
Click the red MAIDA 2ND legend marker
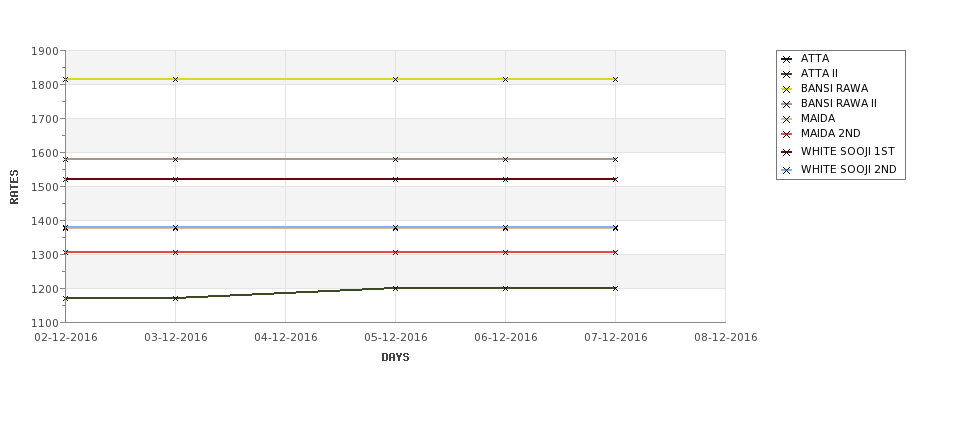(x=787, y=134)
